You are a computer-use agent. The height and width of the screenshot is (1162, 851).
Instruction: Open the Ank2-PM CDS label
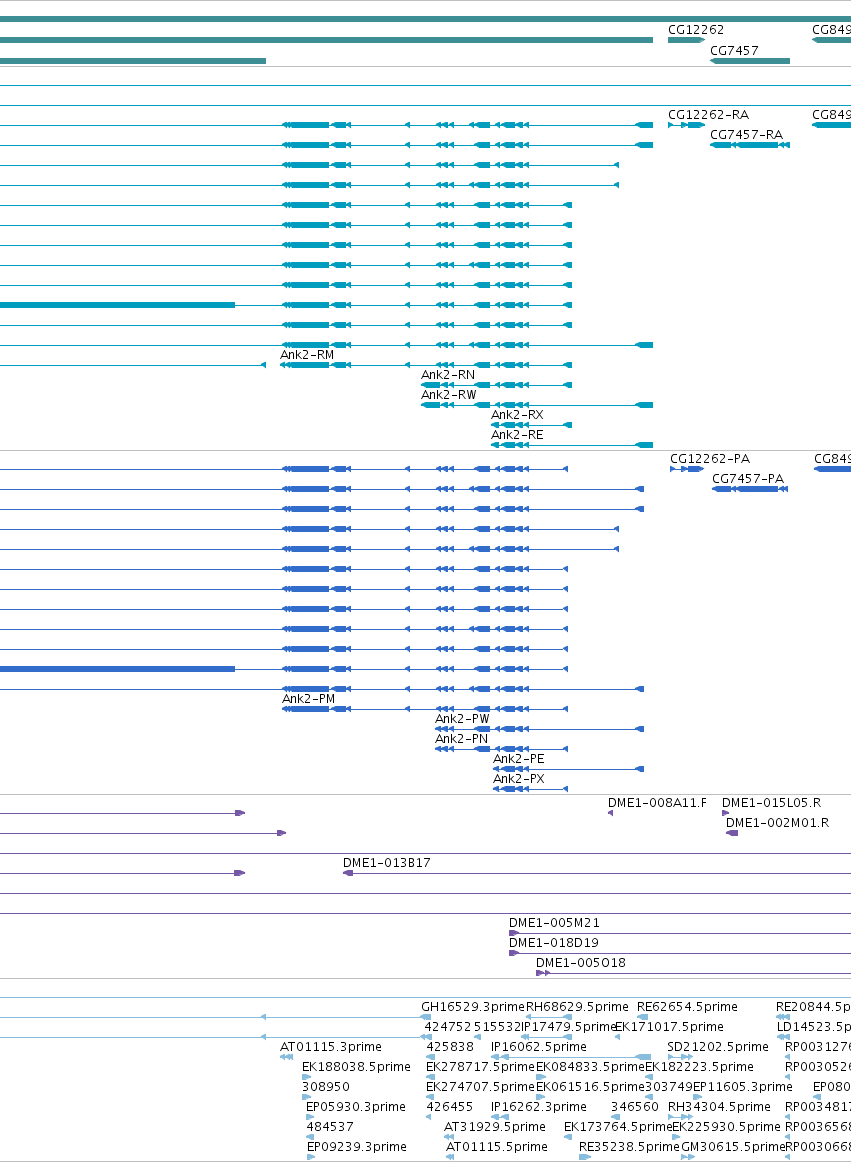coord(308,698)
